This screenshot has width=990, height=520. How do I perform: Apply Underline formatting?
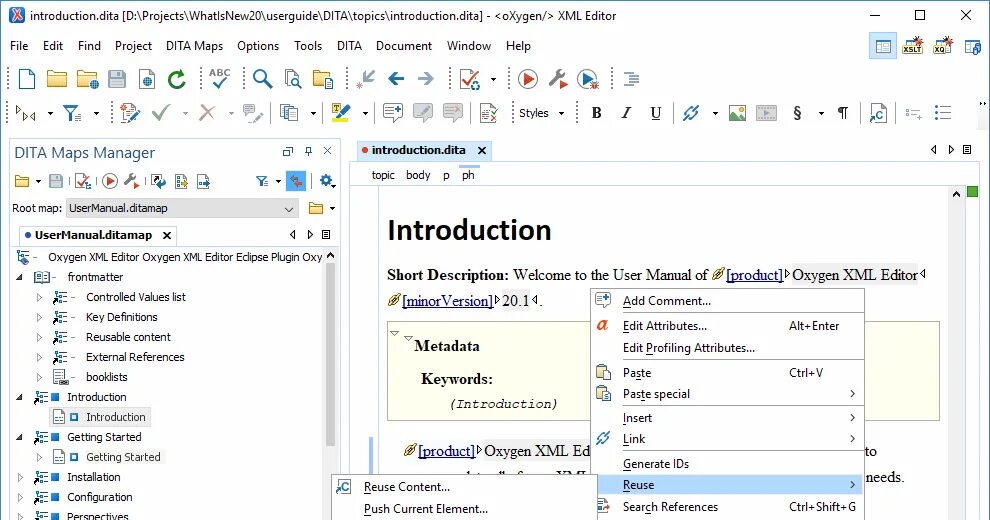pyautogui.click(x=656, y=113)
